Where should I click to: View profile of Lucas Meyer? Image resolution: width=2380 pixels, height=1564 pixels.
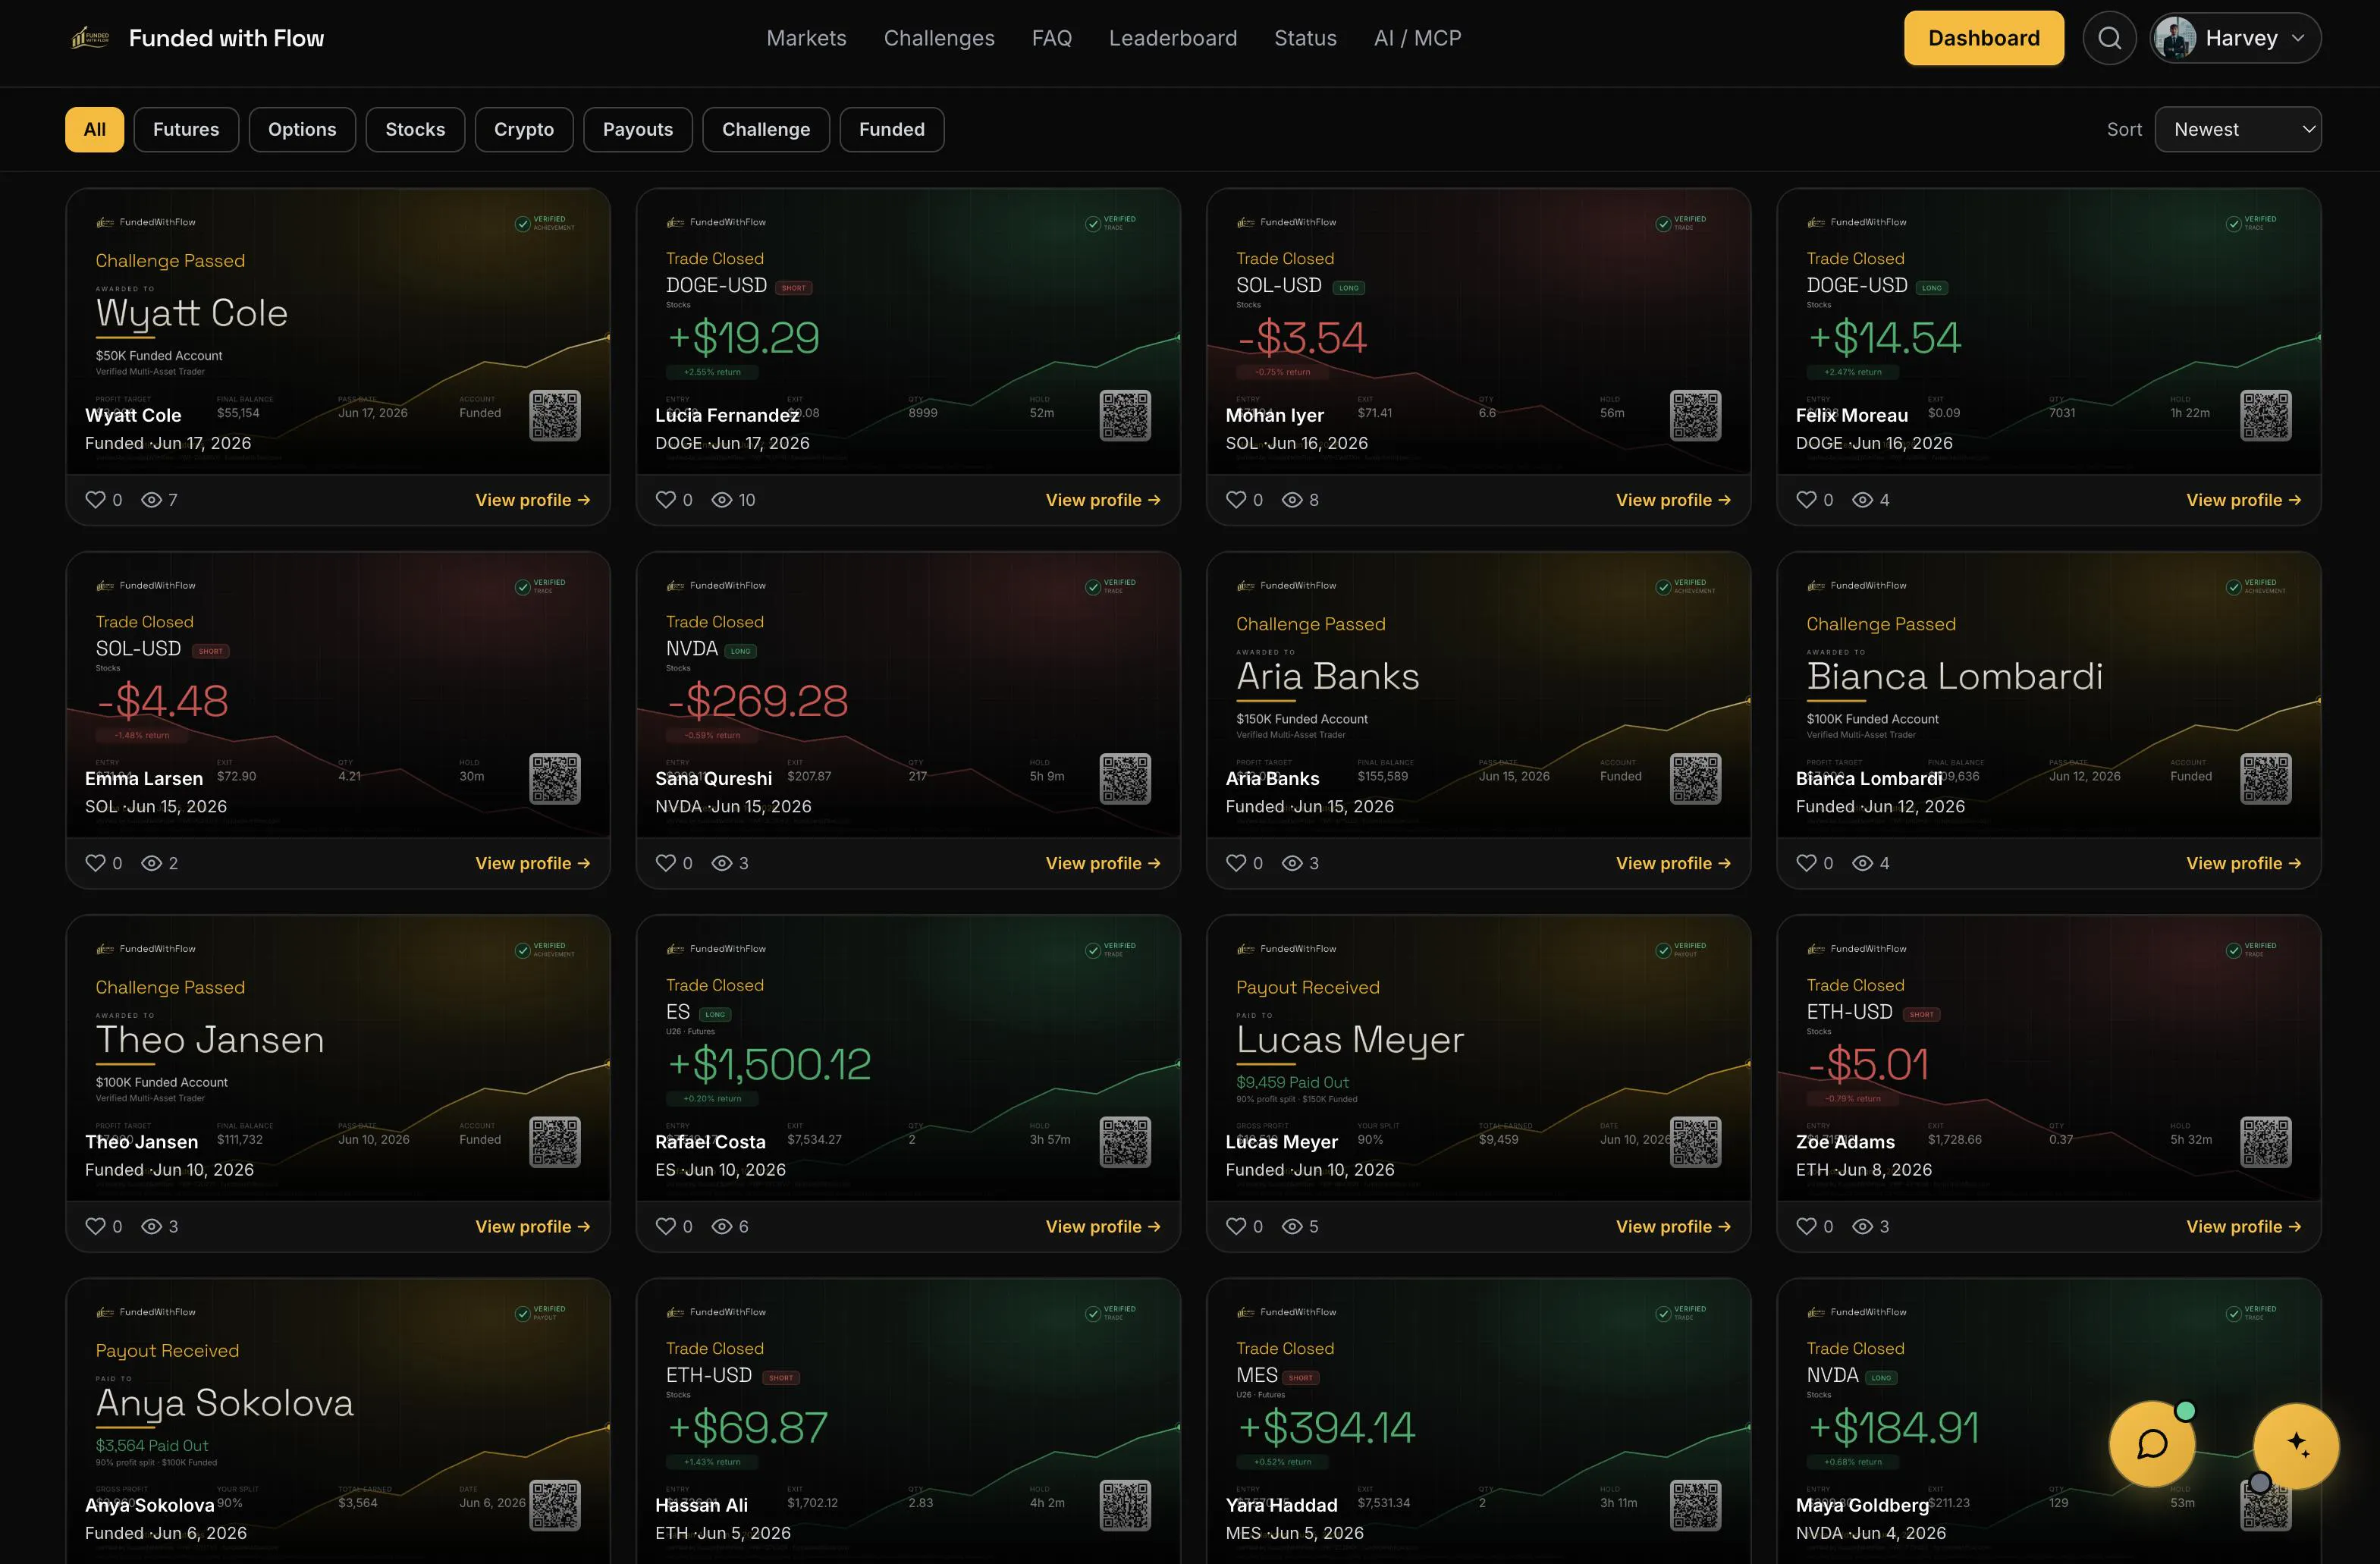tap(1673, 1226)
